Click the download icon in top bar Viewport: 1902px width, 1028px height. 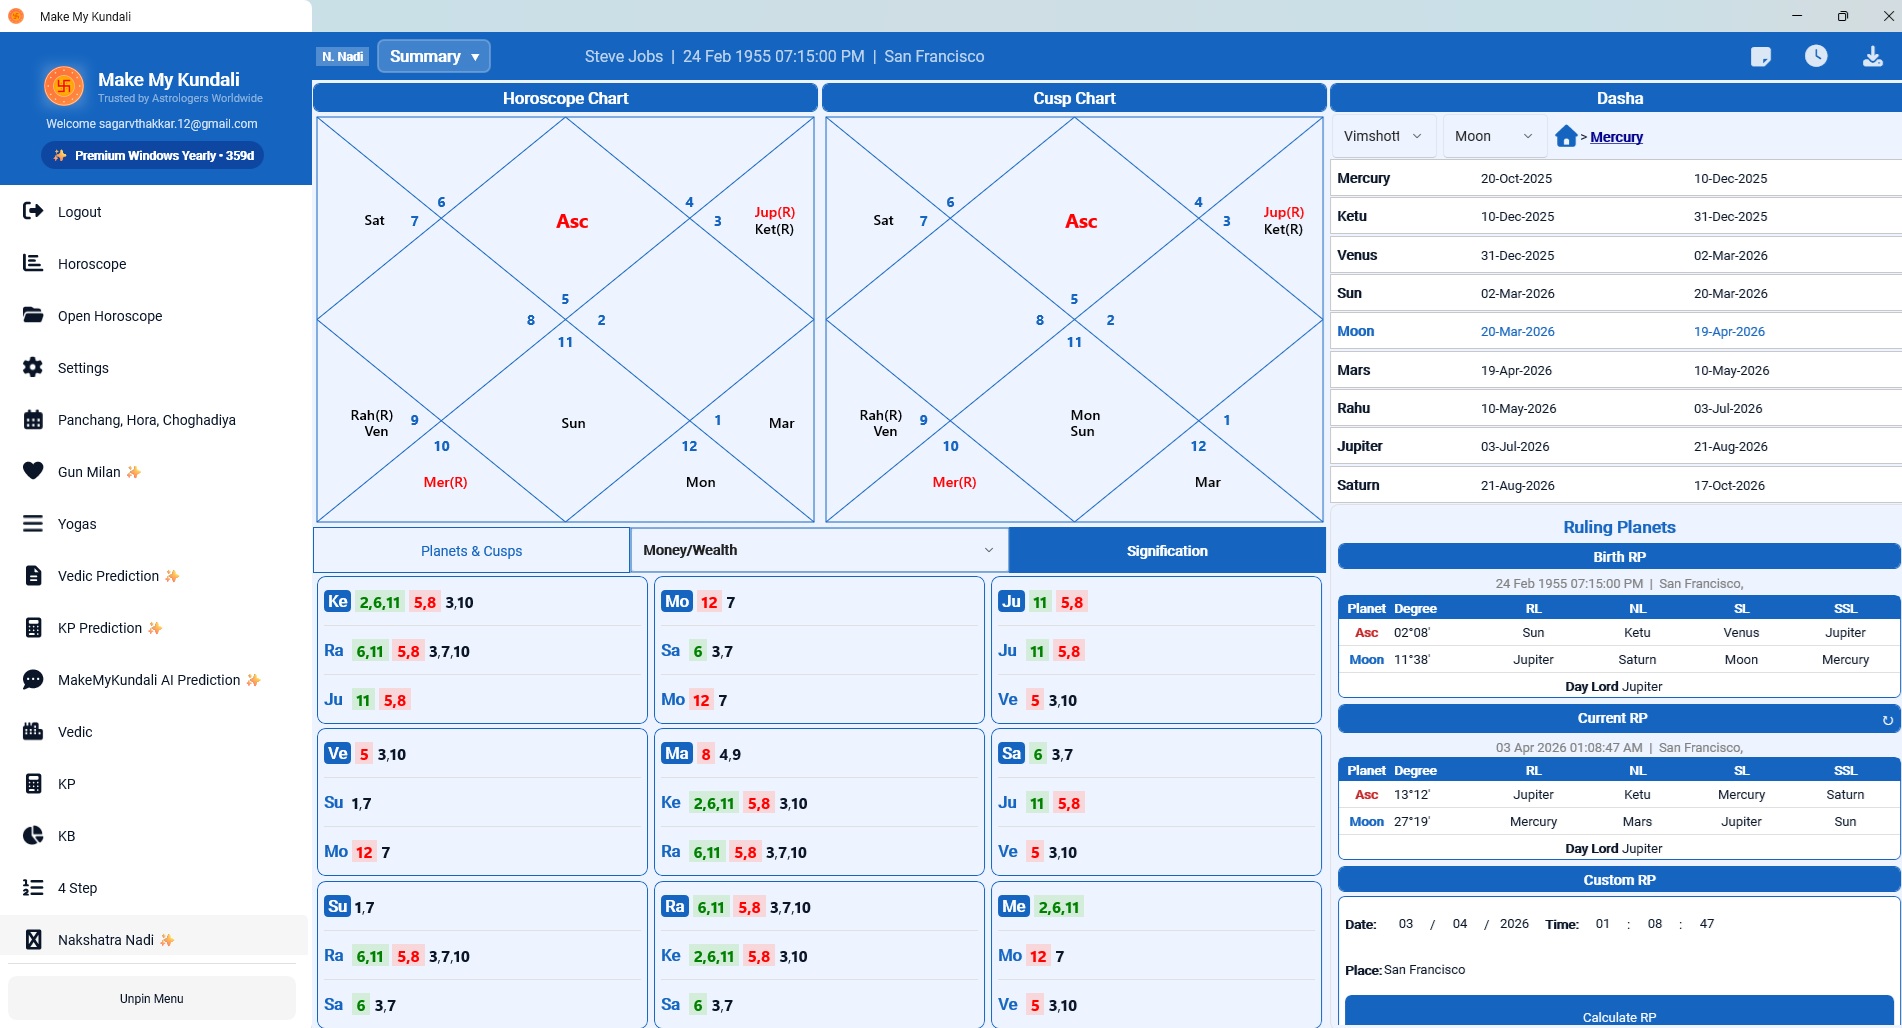pos(1872,56)
